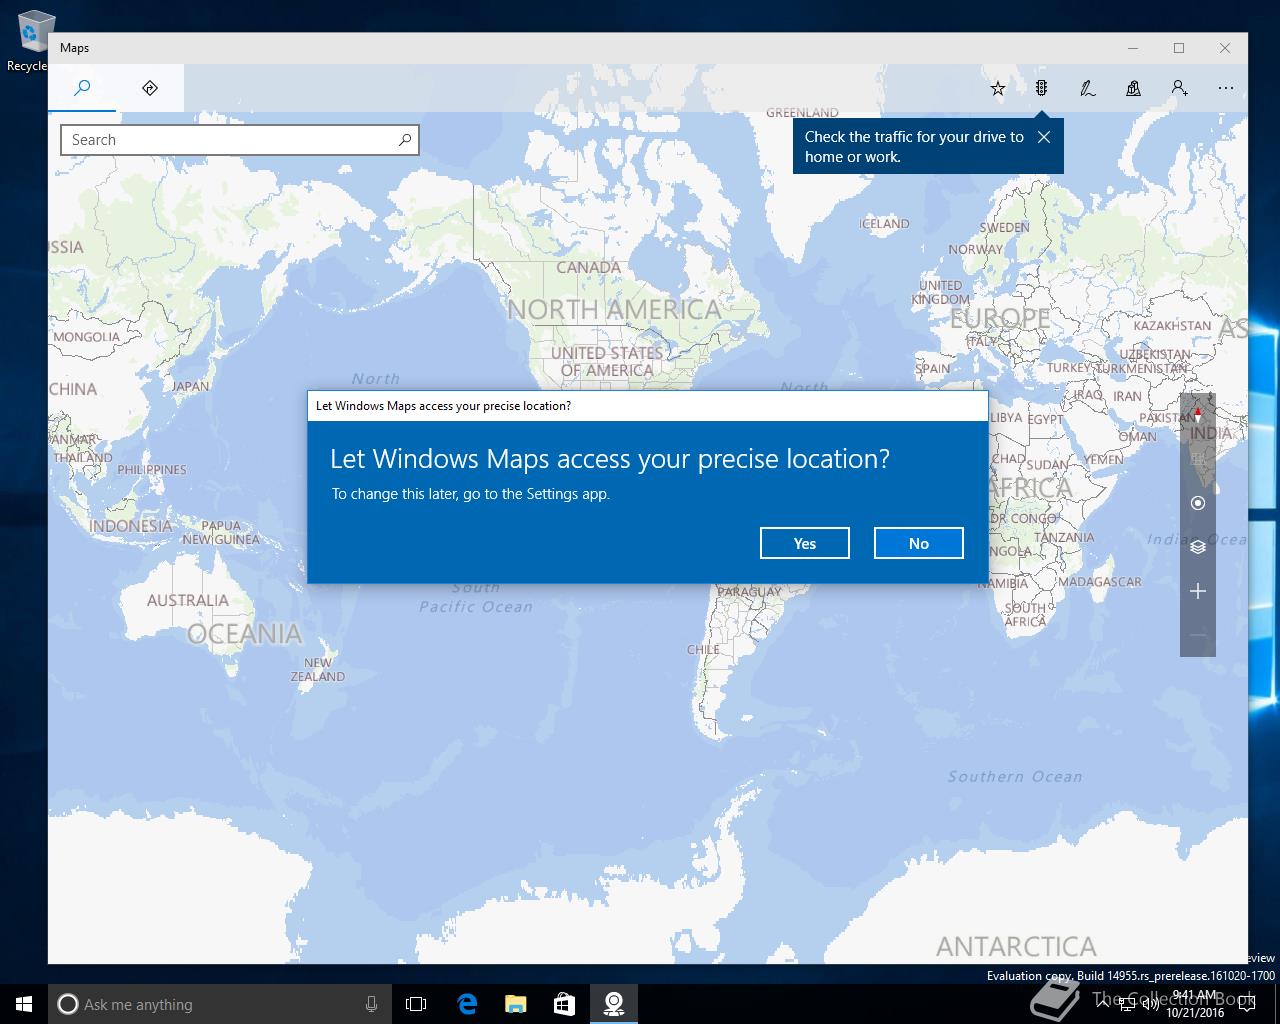Image resolution: width=1280 pixels, height=1024 pixels.
Task: Click the ICELAND map label
Action: [885, 223]
